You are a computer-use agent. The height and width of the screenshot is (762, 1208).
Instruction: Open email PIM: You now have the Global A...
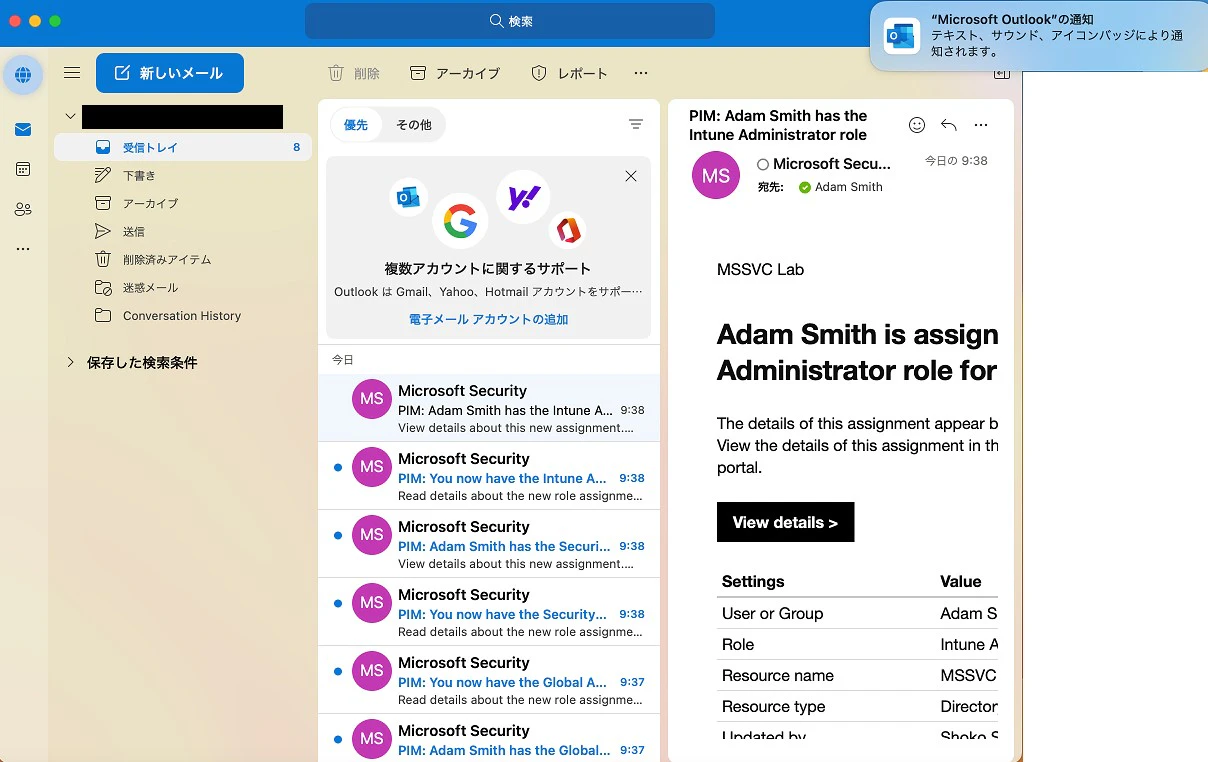coord(489,680)
